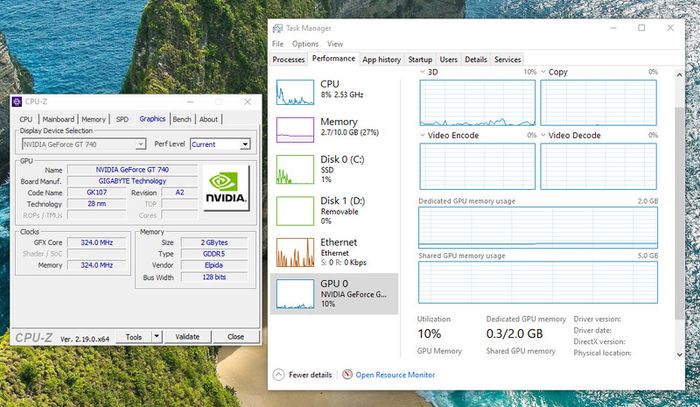This screenshot has height=407, width=700.
Task: Click the memory Vendor Elpida value
Action: click(214, 265)
